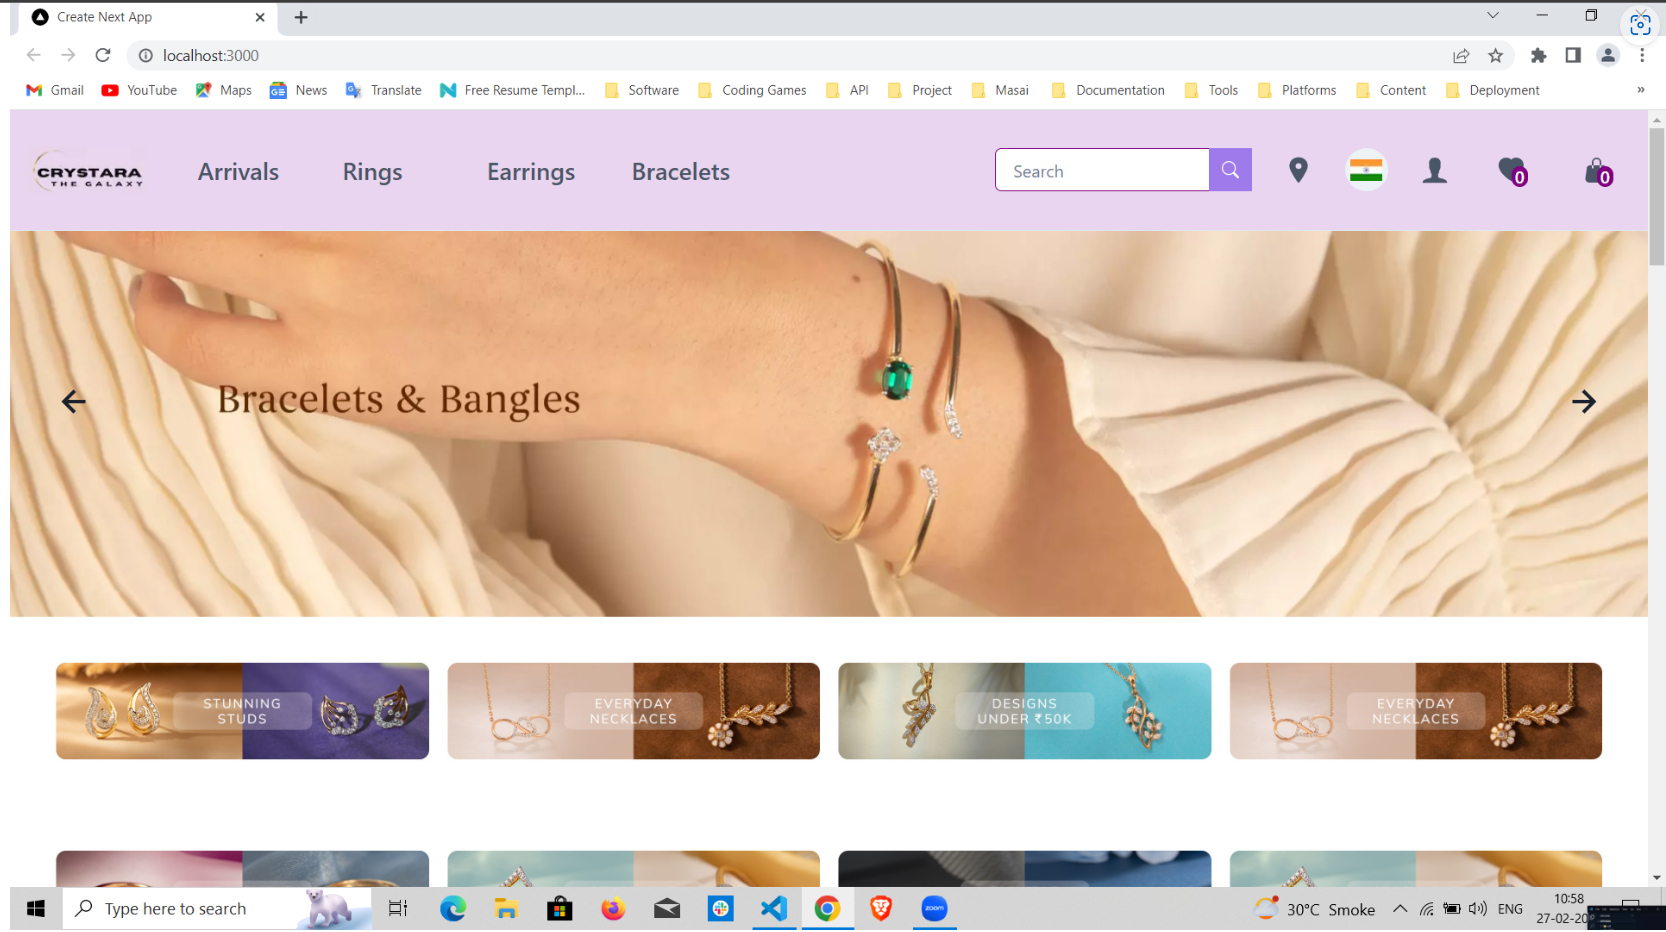Click the purple search magnifier button

click(x=1230, y=170)
